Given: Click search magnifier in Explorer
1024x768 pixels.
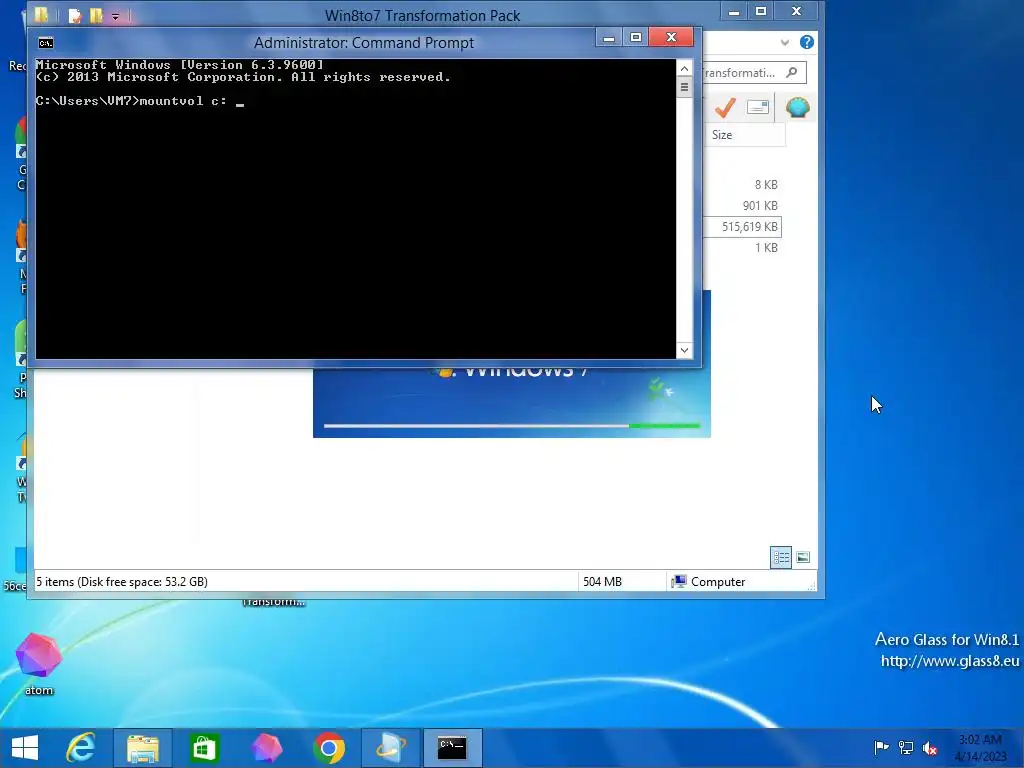Looking at the screenshot, I should pyautogui.click(x=792, y=72).
